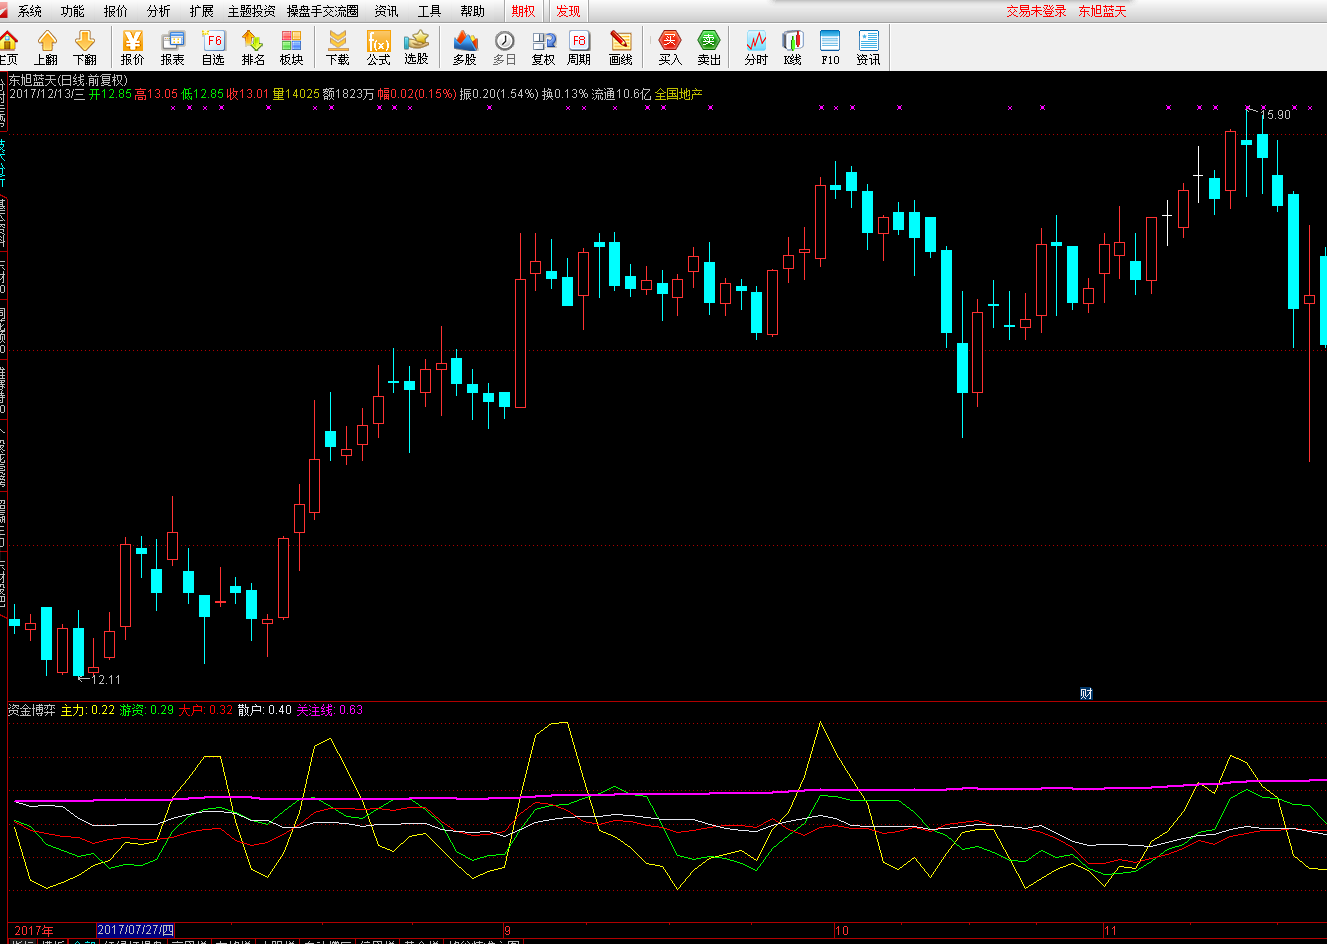Click the 关注线: 0.63 indicator value

330,710
